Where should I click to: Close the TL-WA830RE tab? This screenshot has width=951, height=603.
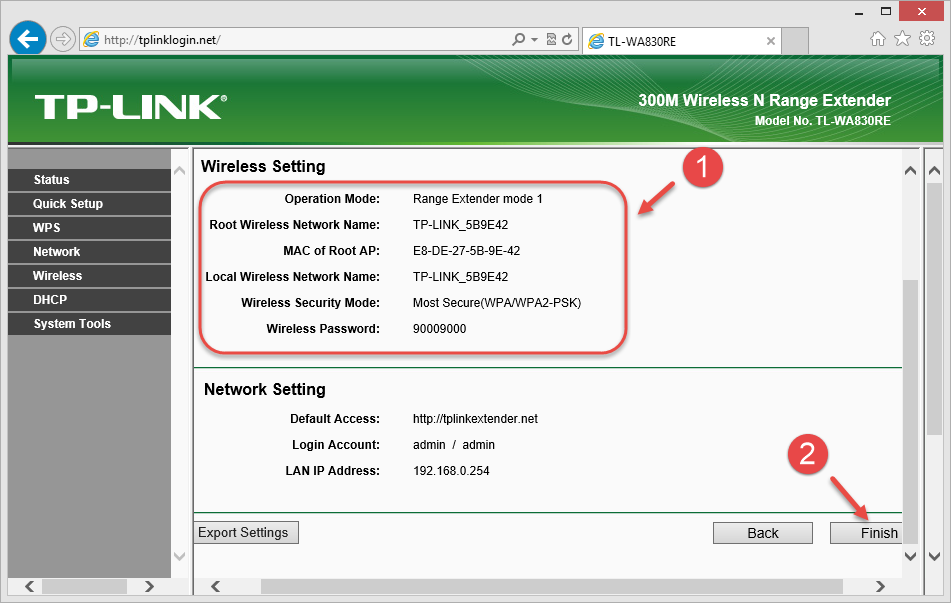(x=770, y=41)
